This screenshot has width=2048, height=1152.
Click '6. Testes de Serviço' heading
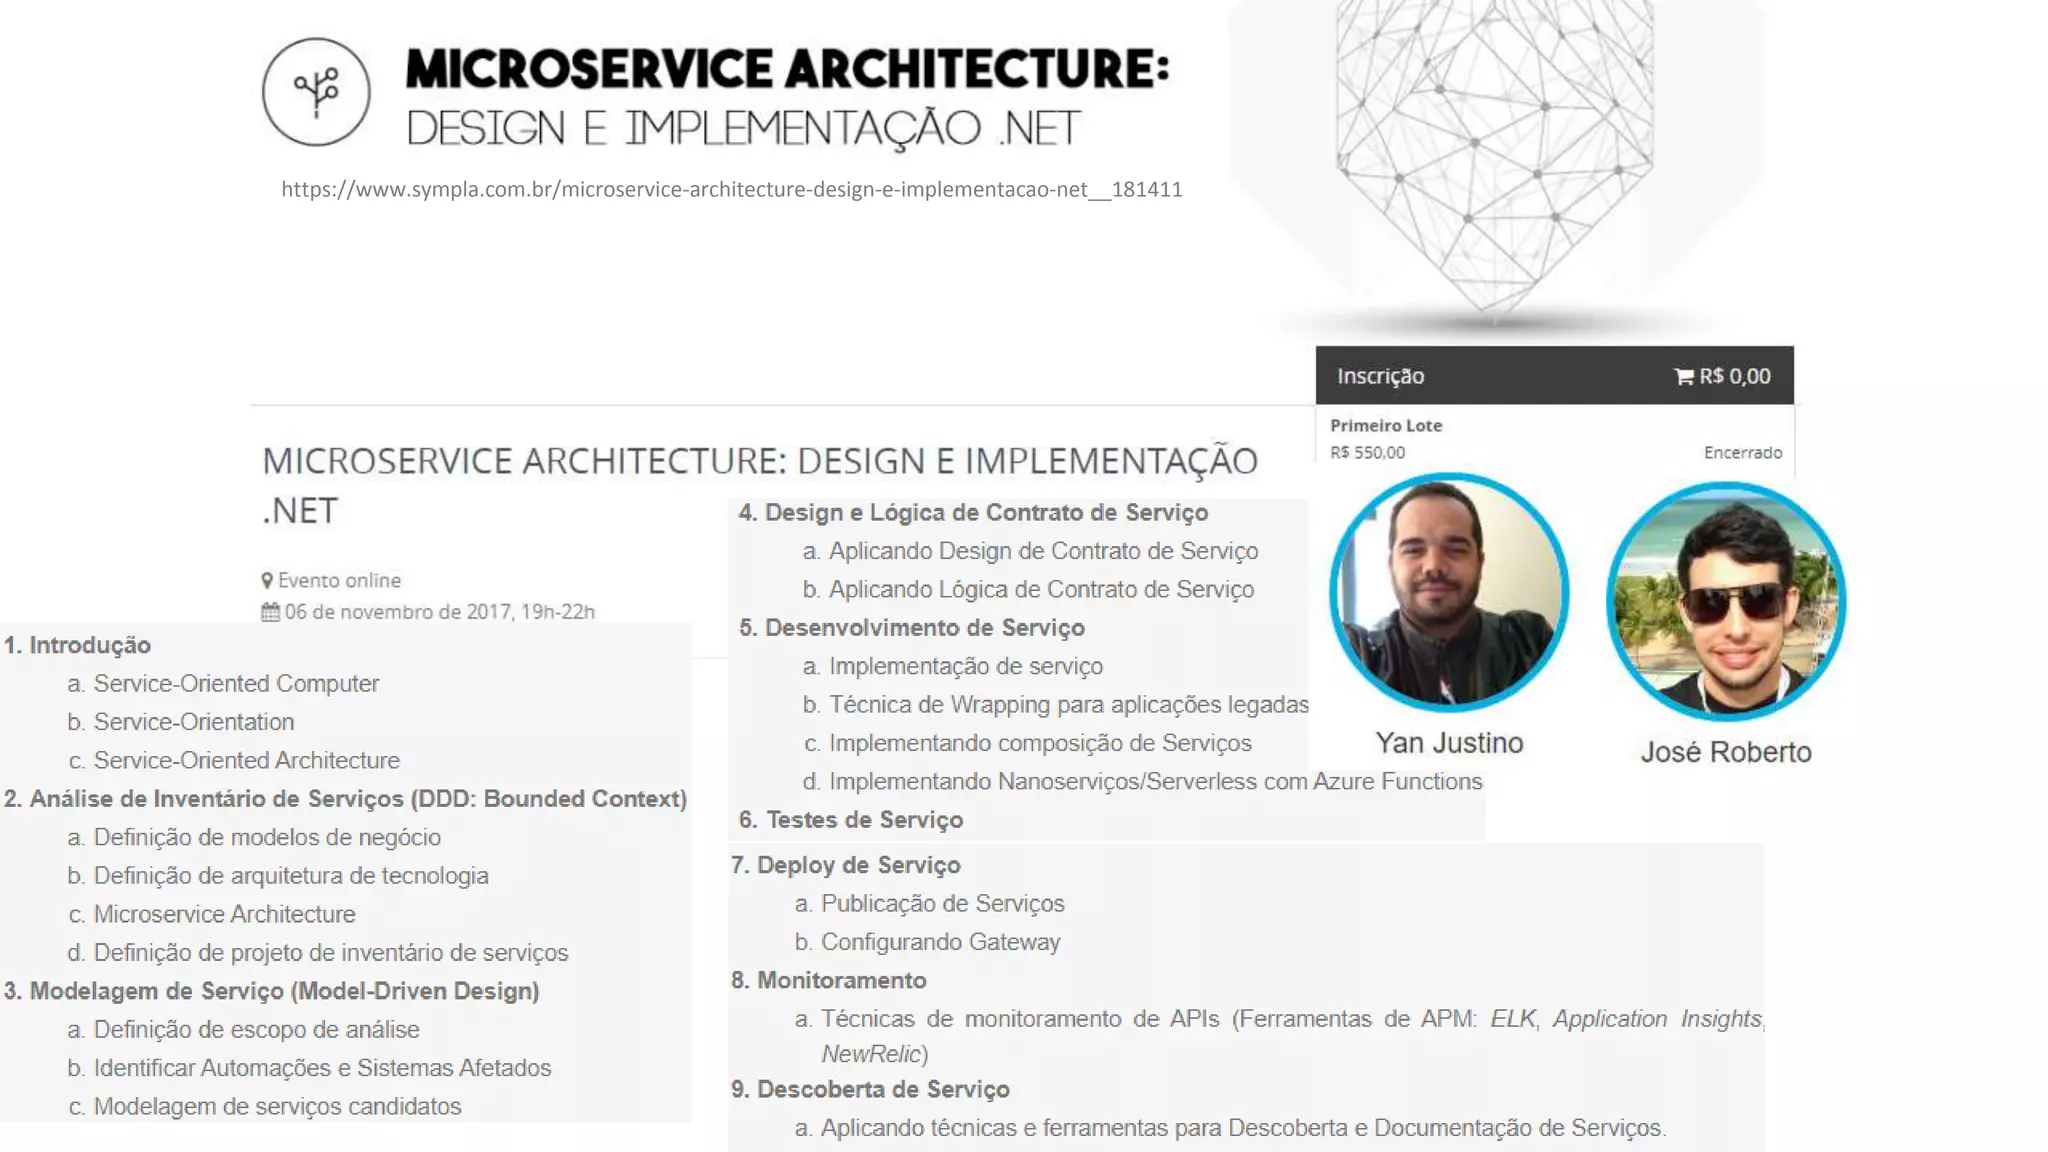point(850,820)
